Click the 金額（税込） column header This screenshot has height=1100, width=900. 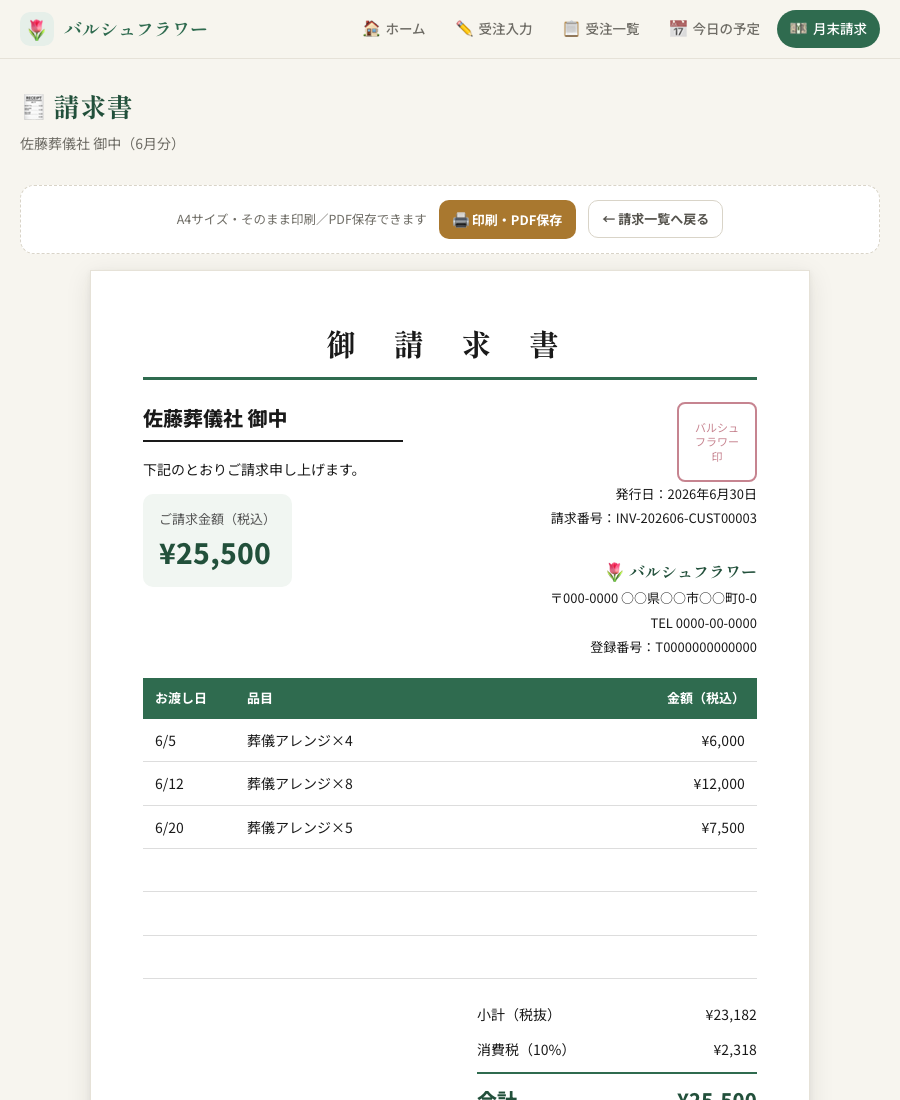(705, 698)
